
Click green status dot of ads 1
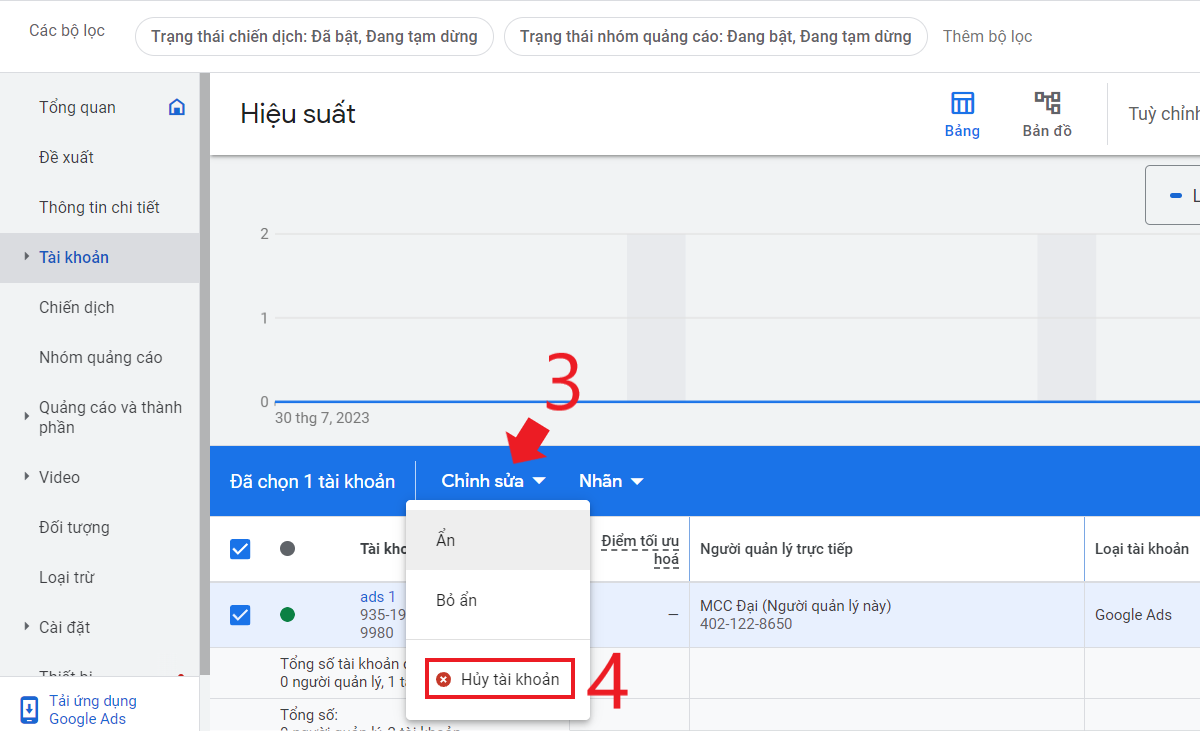[x=288, y=614]
